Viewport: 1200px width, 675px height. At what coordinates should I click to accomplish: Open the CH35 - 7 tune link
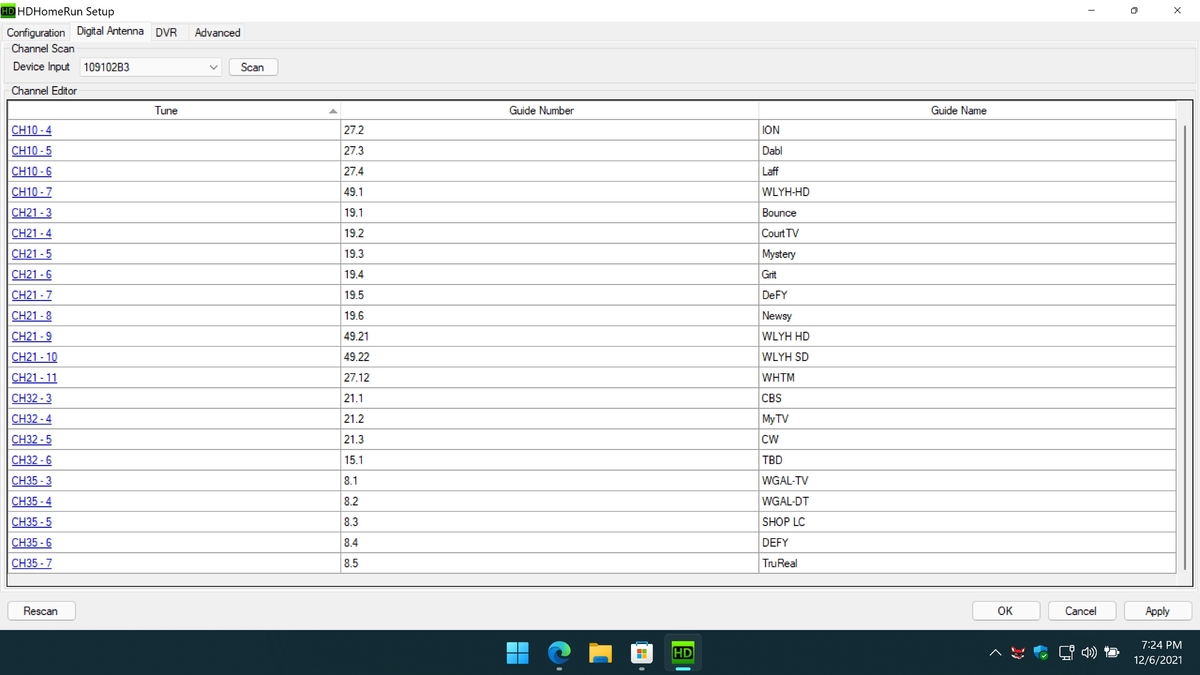31,563
